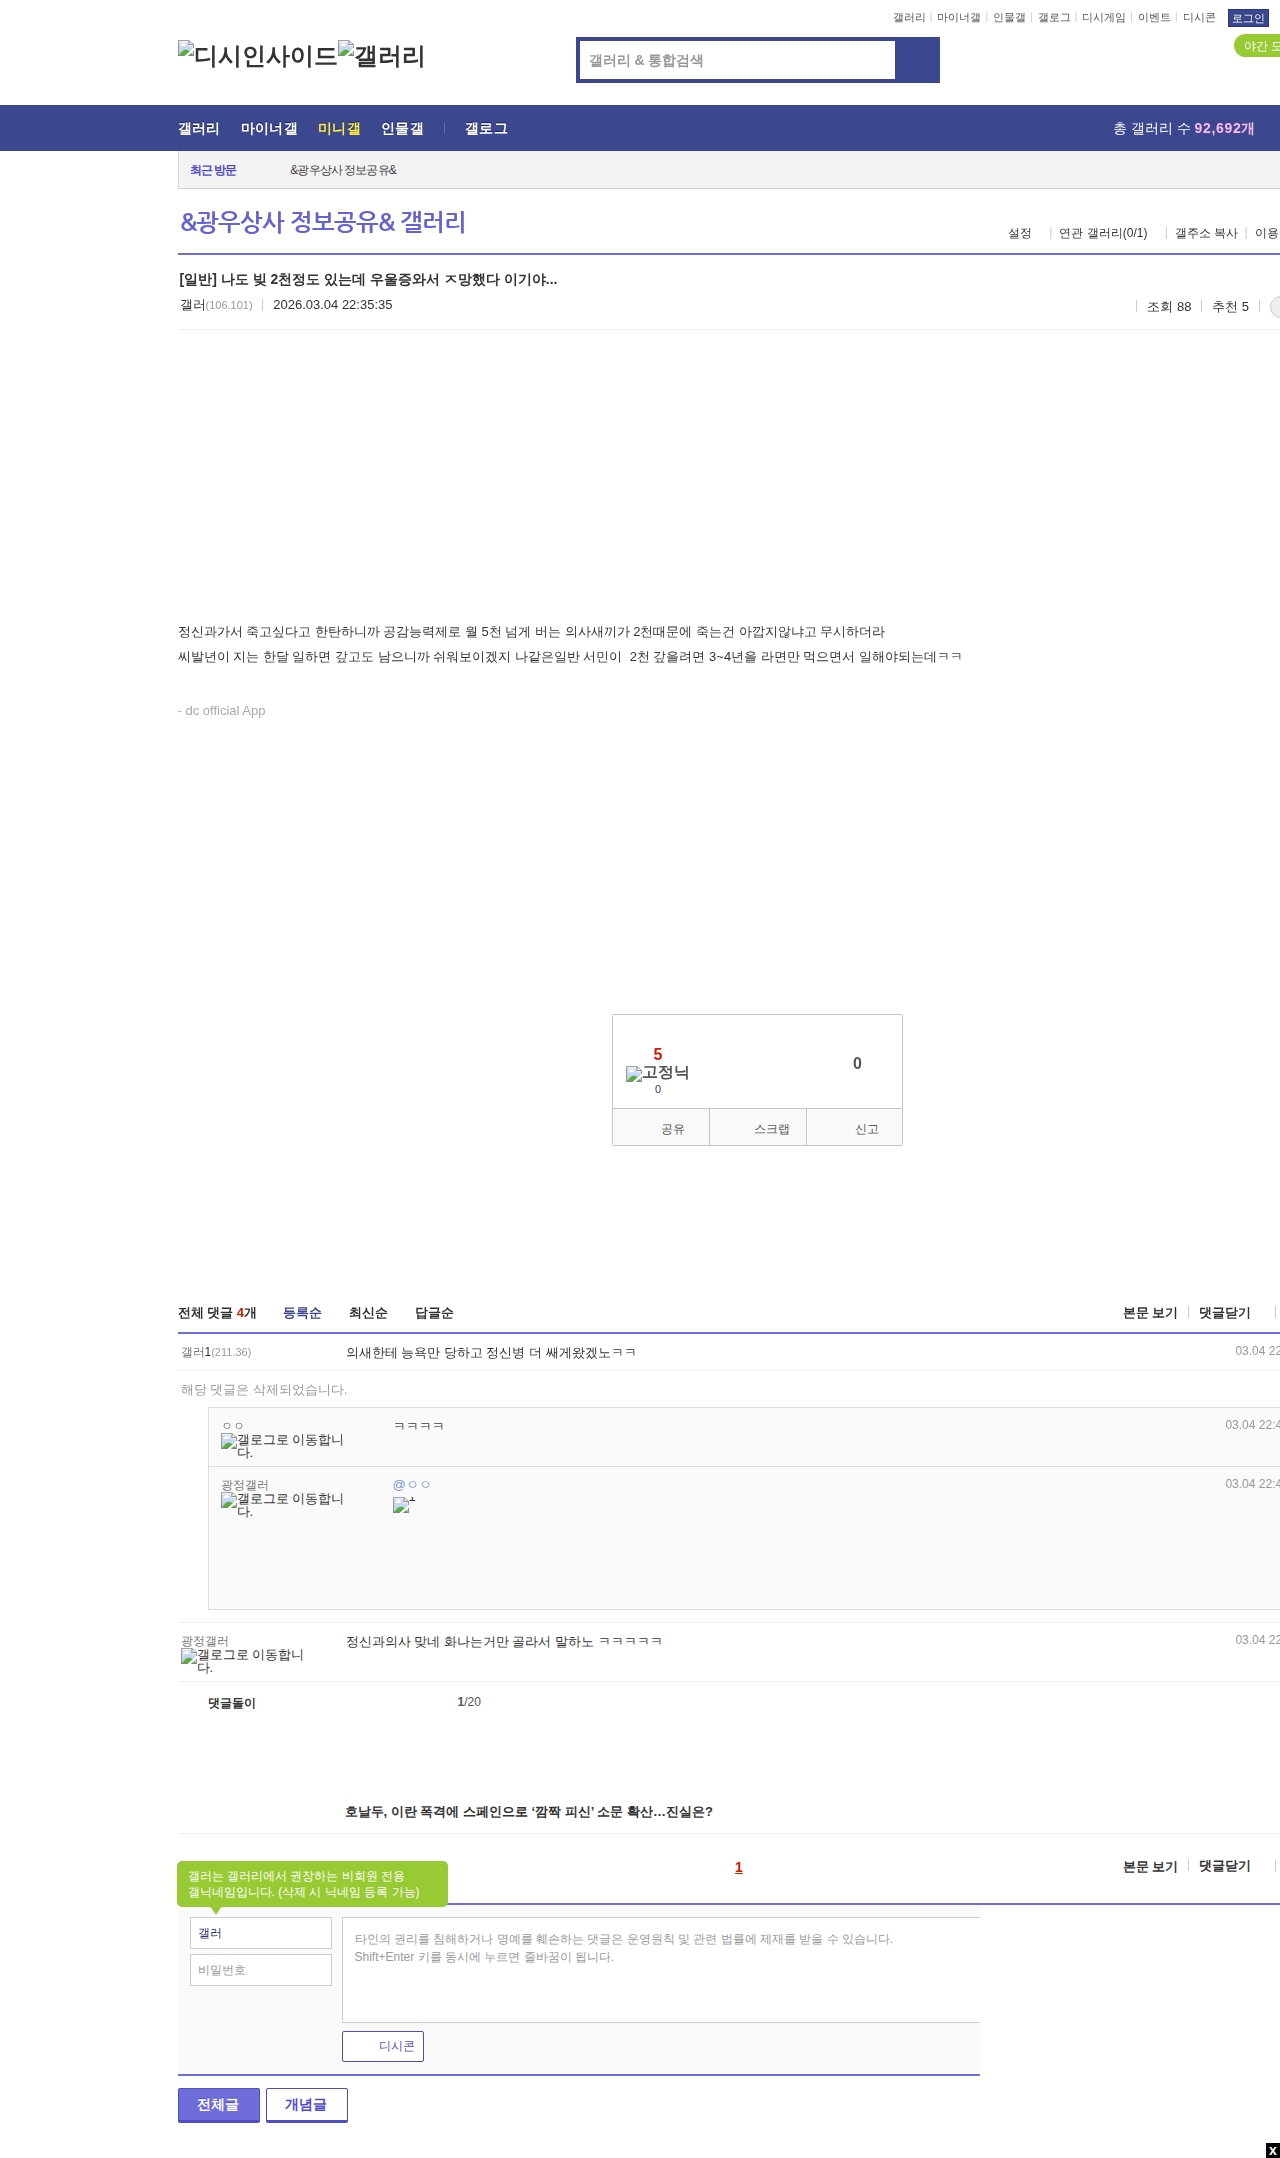
Task: Toggle 야간 모드 night mode switch
Action: 1259,46
